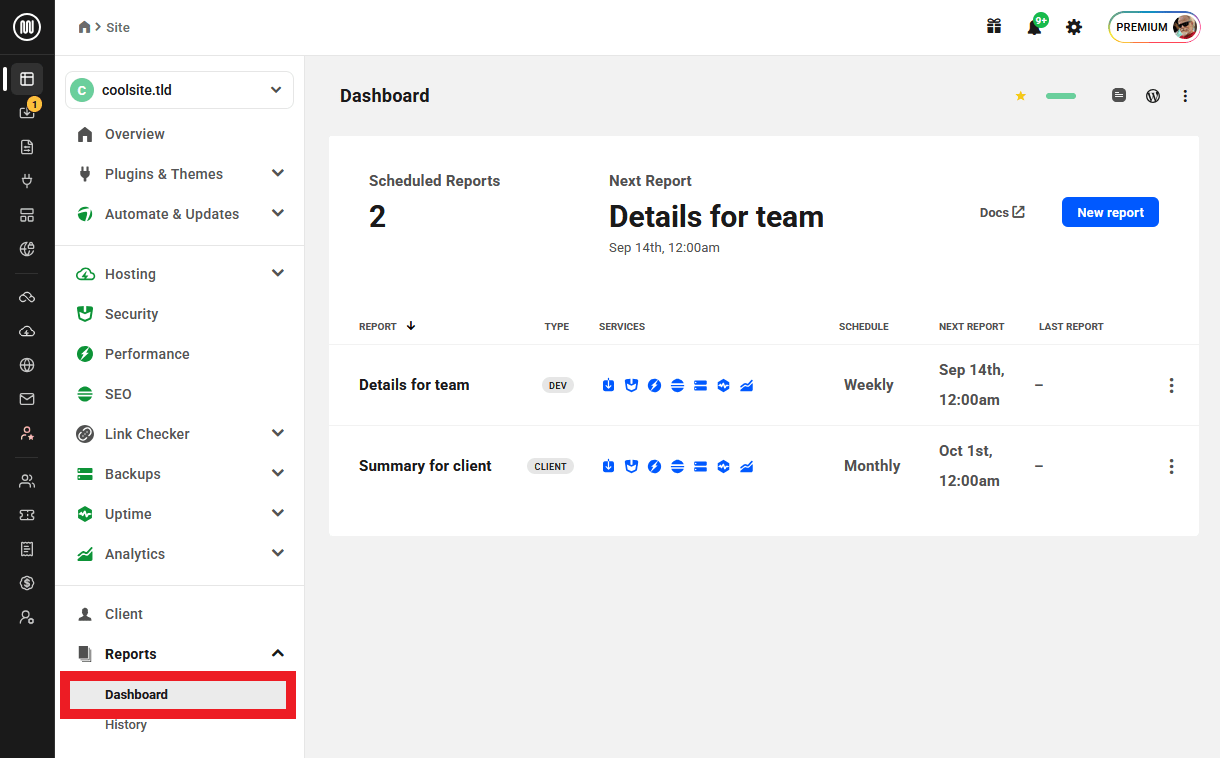The image size is (1220, 758).
Task: Open three-dot options for Summary for client
Action: (x=1171, y=466)
